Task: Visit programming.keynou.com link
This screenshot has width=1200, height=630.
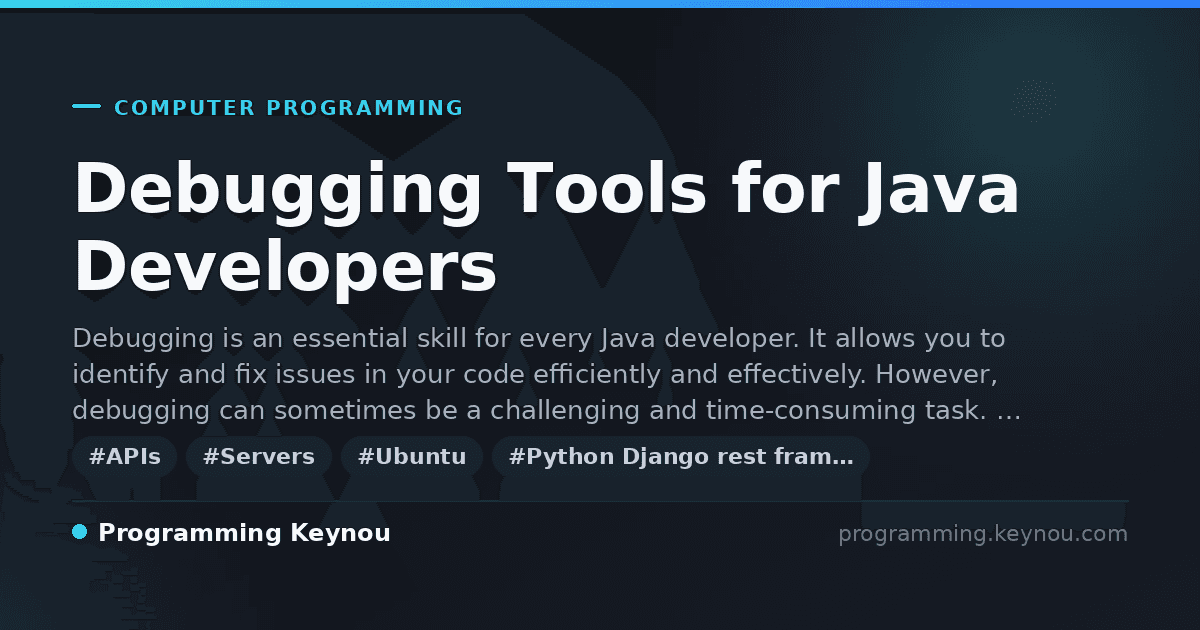Action: click(983, 534)
